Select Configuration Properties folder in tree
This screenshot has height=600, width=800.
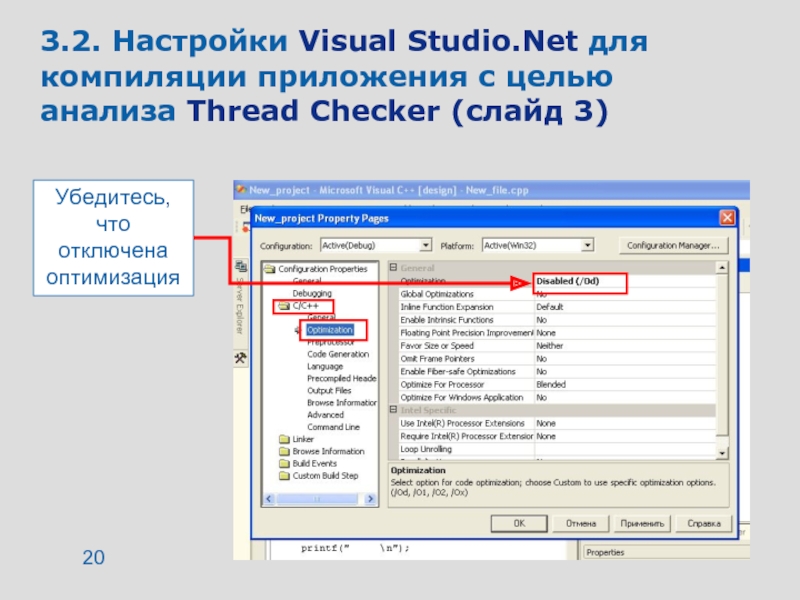322,269
